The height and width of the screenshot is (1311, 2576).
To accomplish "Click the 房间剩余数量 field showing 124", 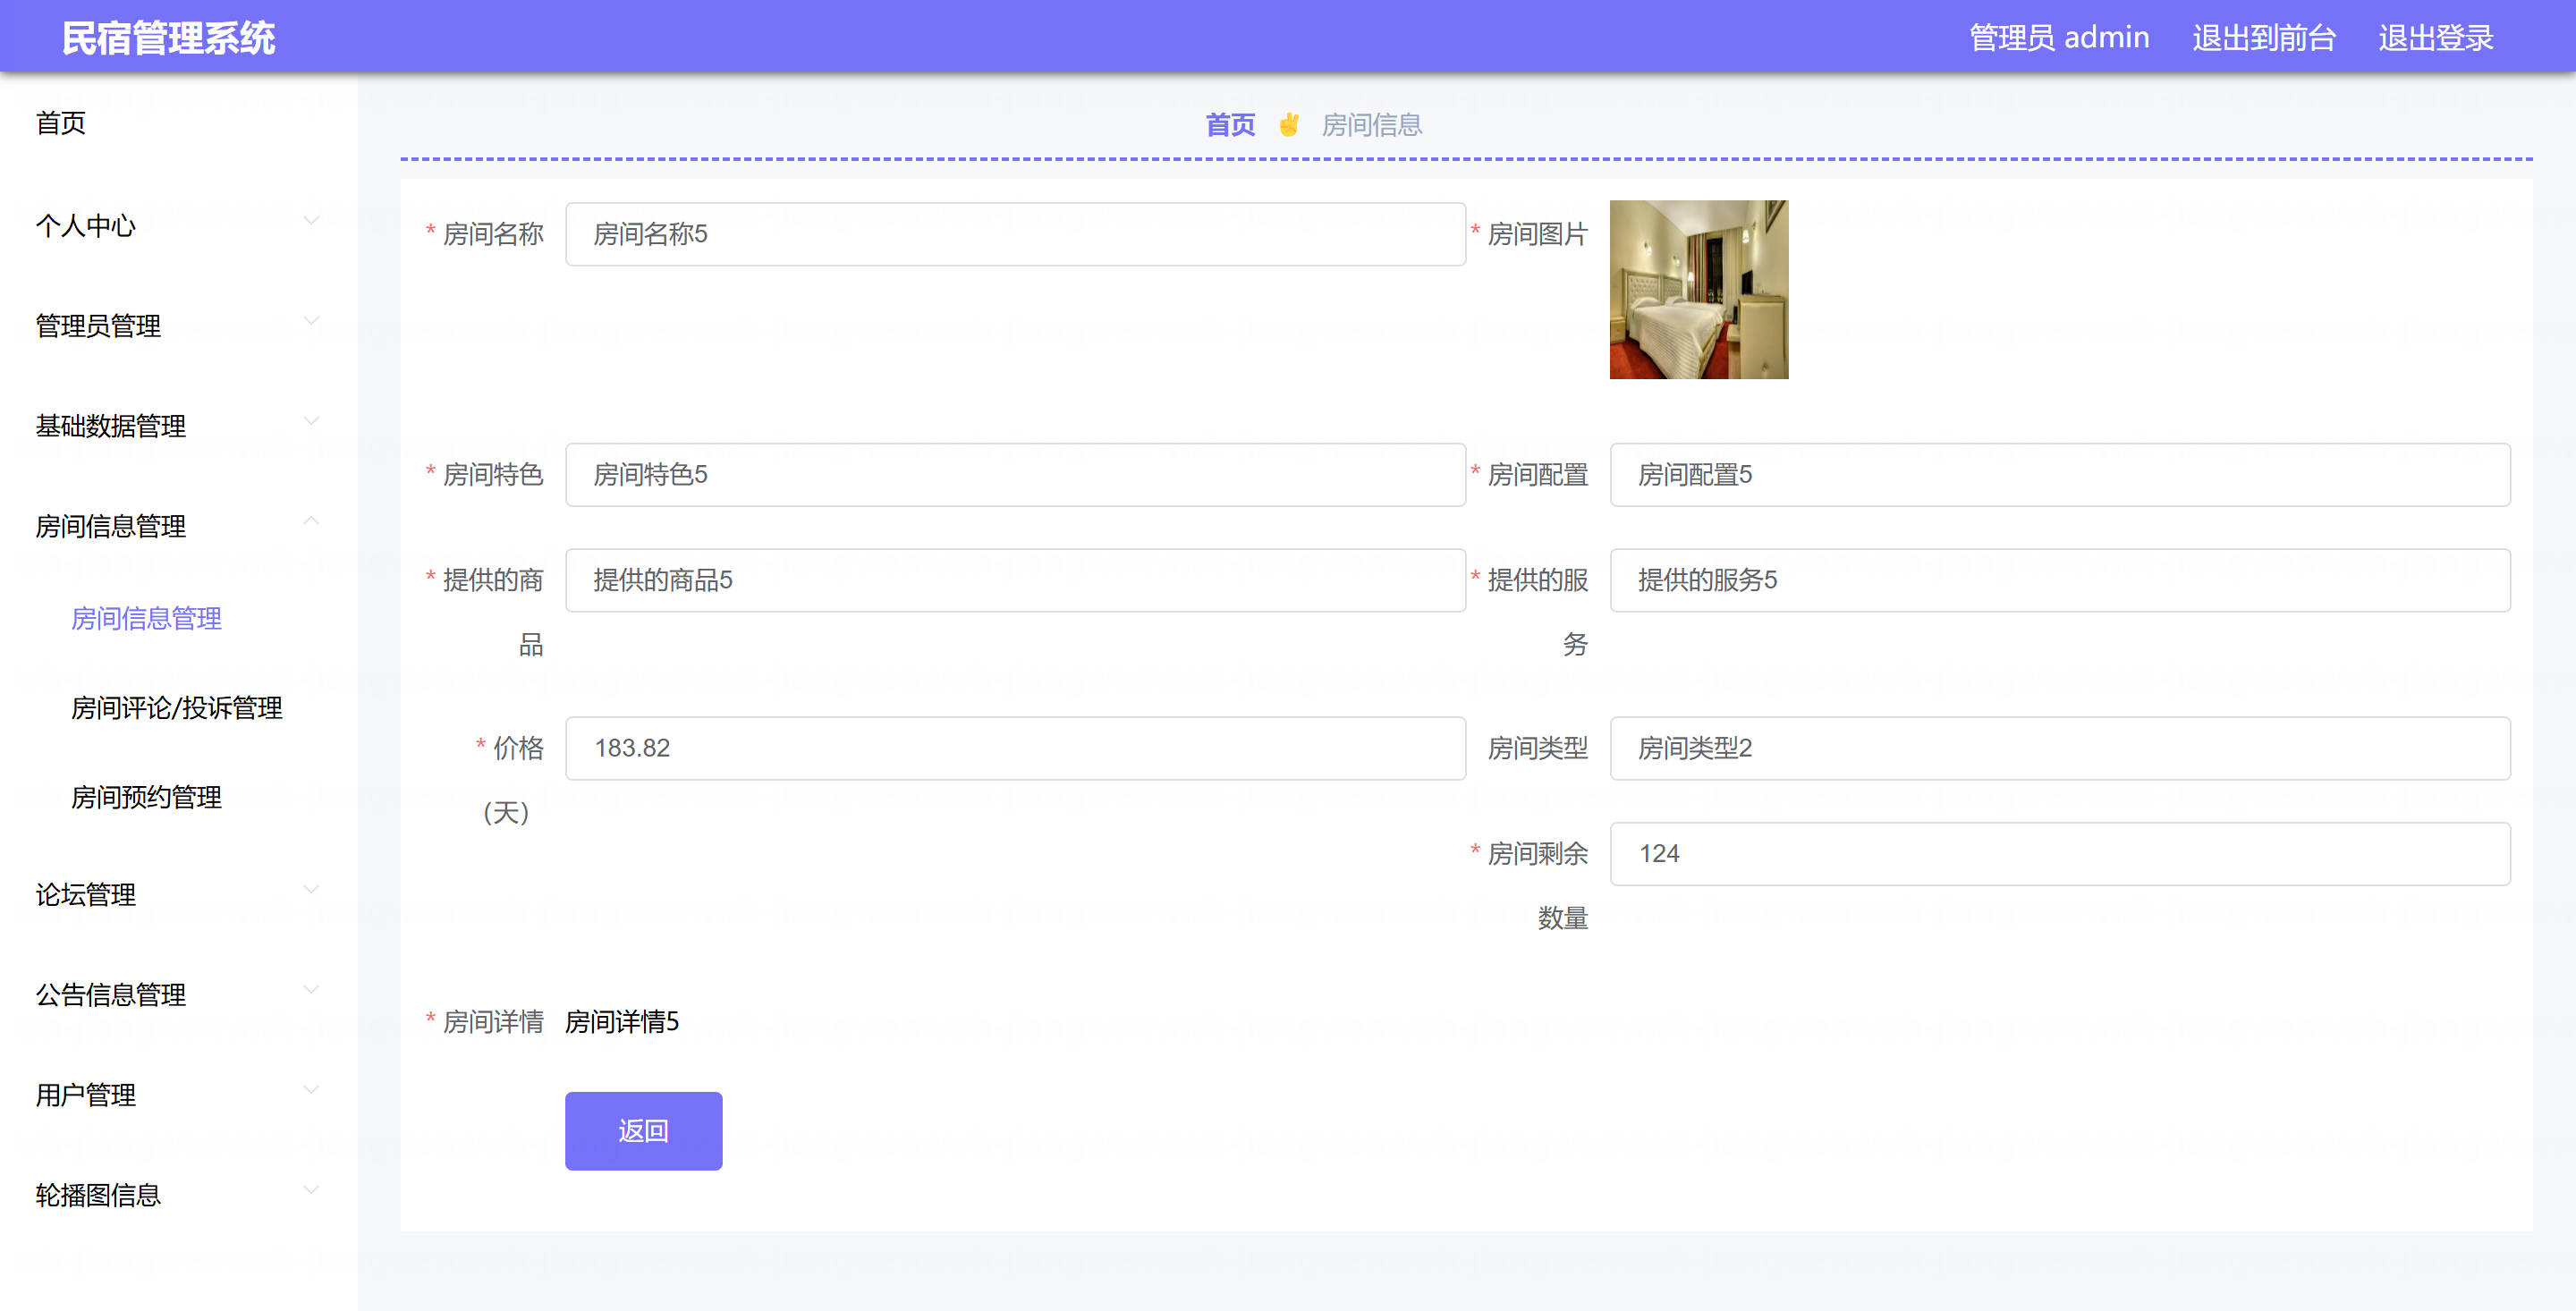I will coord(2060,854).
